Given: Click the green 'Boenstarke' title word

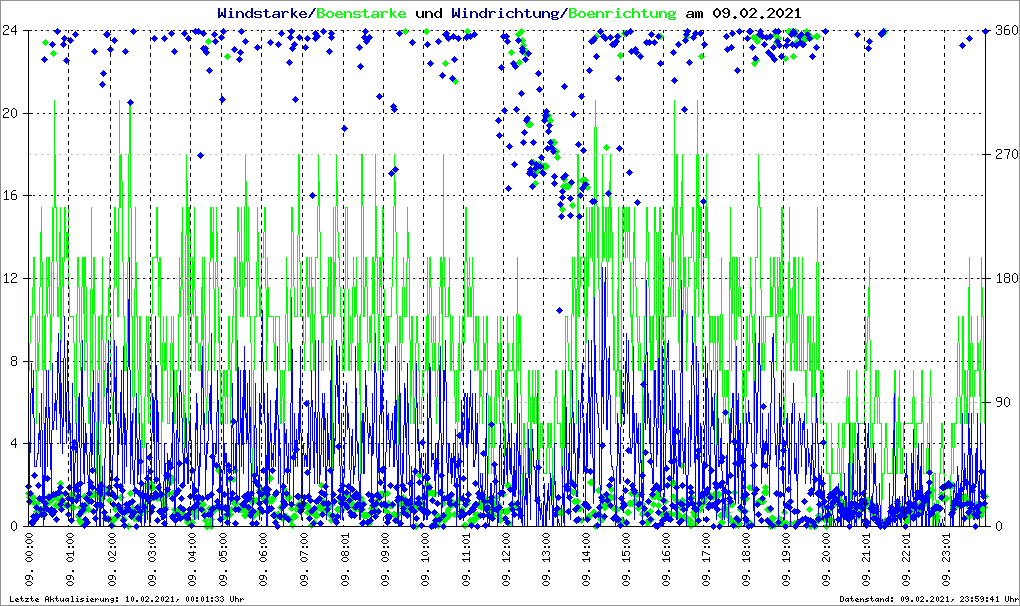Looking at the screenshot, I should click(x=361, y=13).
